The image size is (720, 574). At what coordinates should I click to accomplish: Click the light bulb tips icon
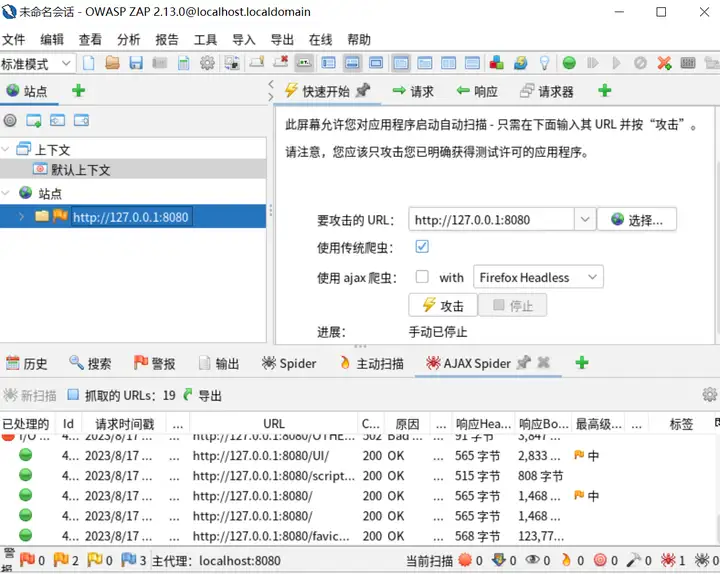pyautogui.click(x=544, y=62)
